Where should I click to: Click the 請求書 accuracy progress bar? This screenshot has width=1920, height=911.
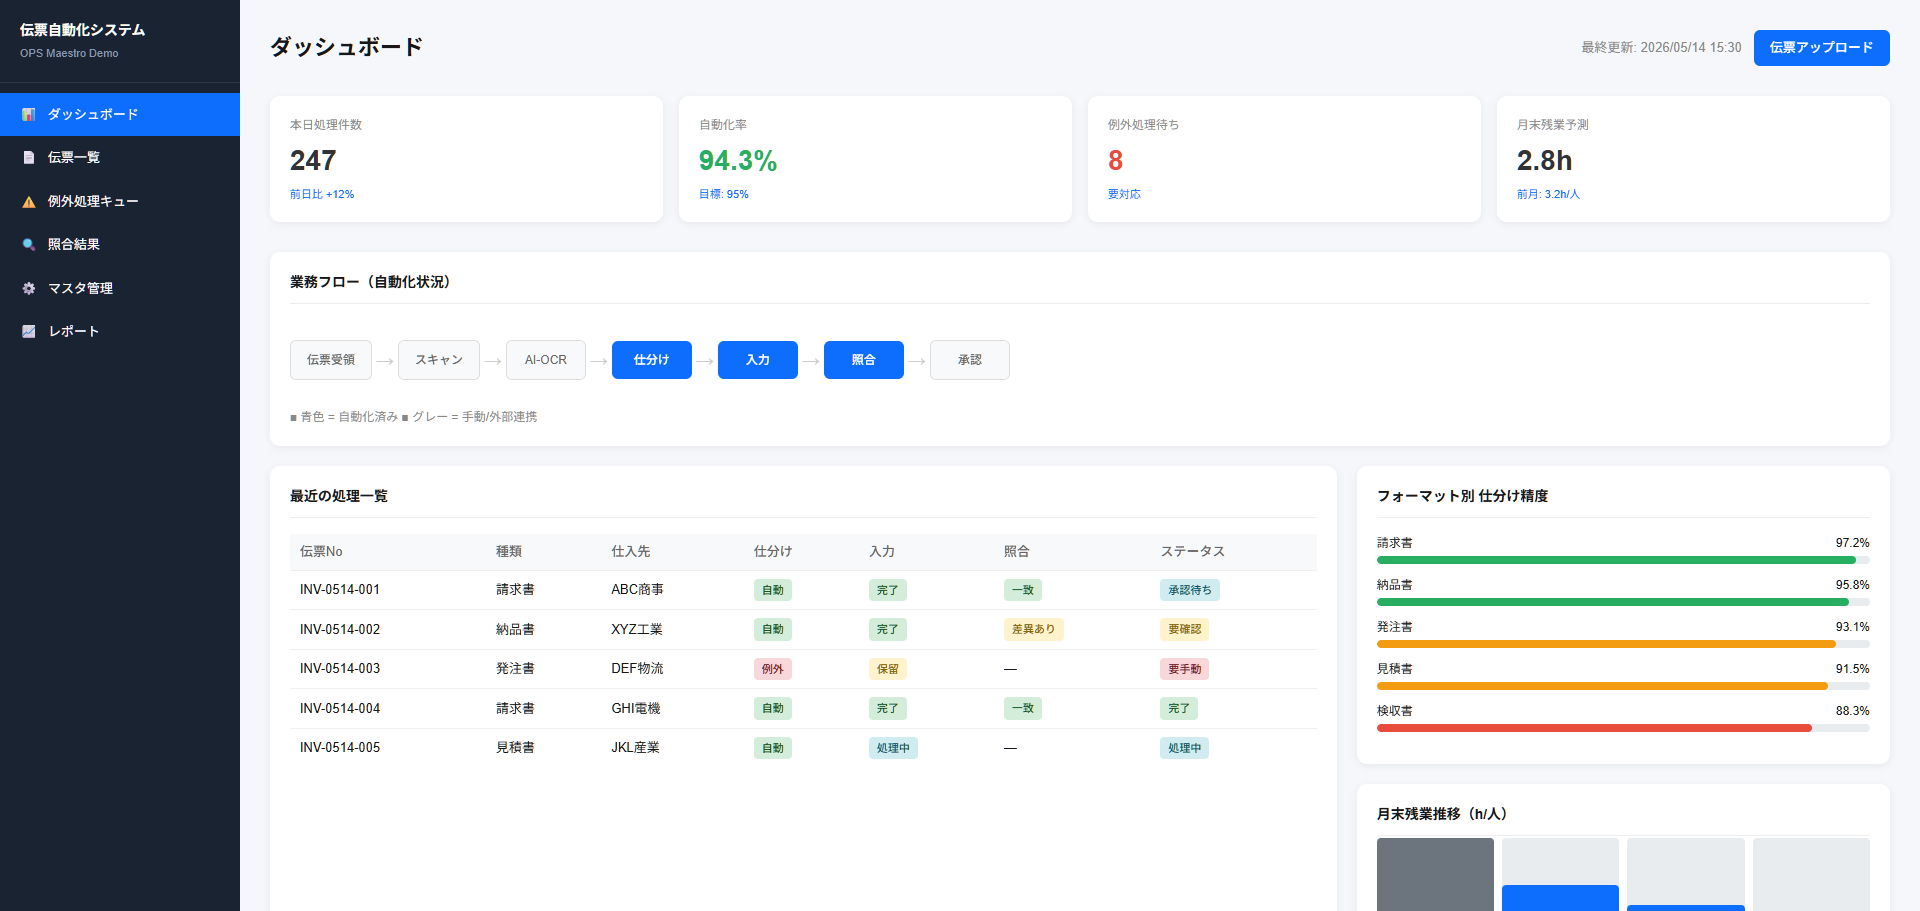pos(1623,560)
